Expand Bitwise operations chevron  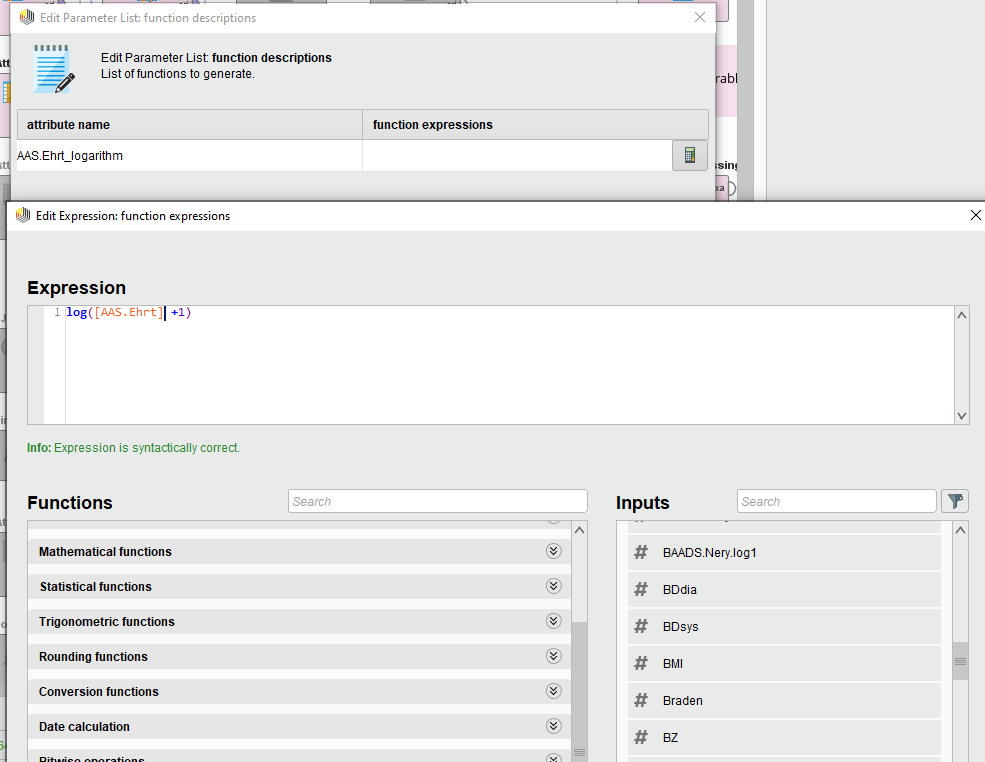point(553,758)
